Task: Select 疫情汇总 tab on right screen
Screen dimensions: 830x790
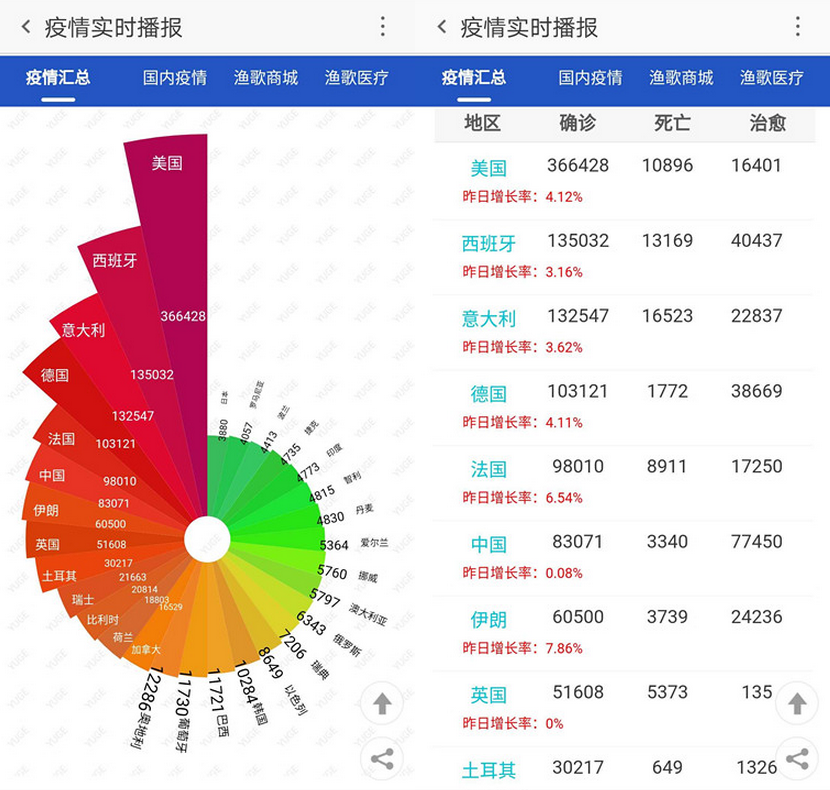Action: tap(473, 77)
